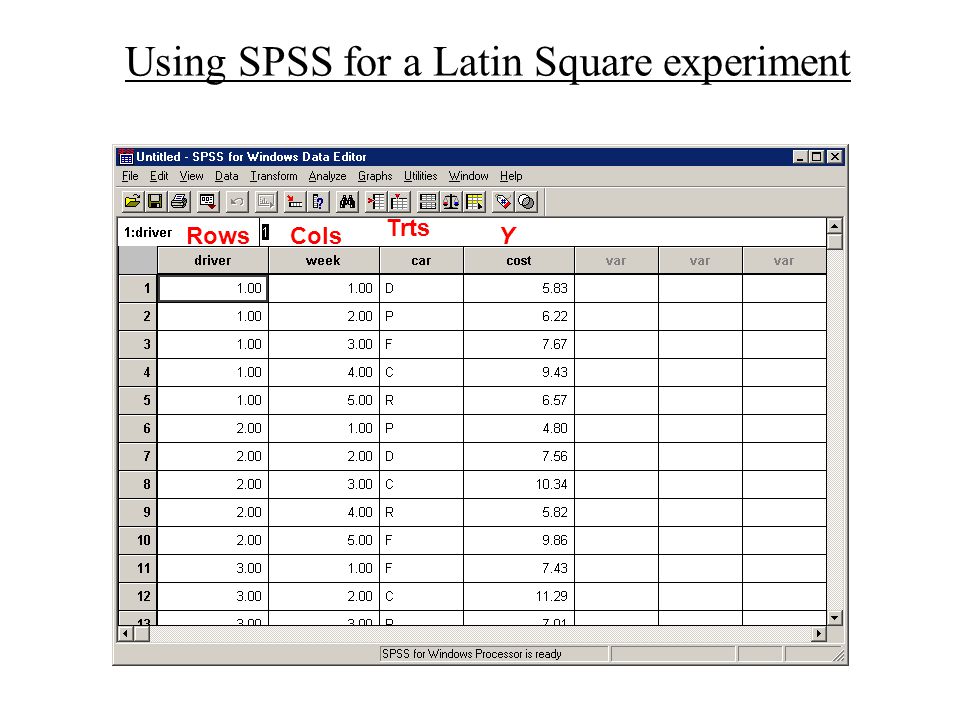Image resolution: width=960 pixels, height=720 pixels.
Task: Click cost cell 5.83 in row 1
Action: [519, 288]
